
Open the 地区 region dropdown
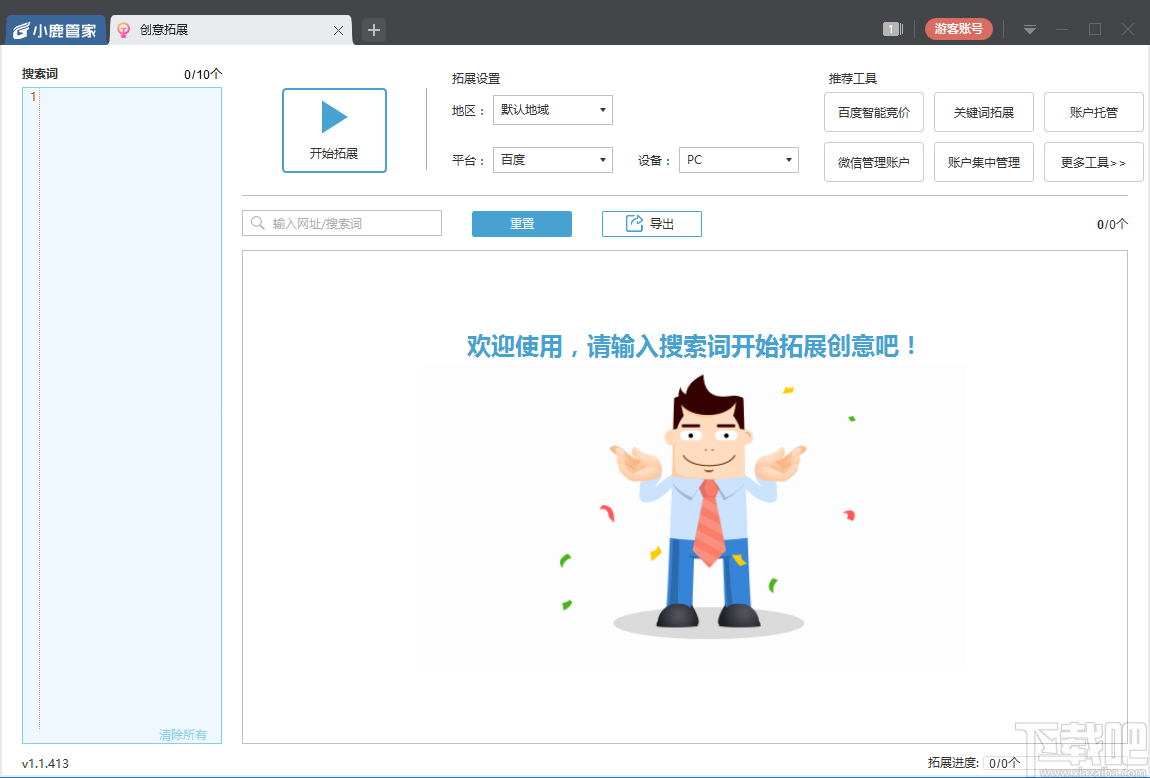coord(552,110)
